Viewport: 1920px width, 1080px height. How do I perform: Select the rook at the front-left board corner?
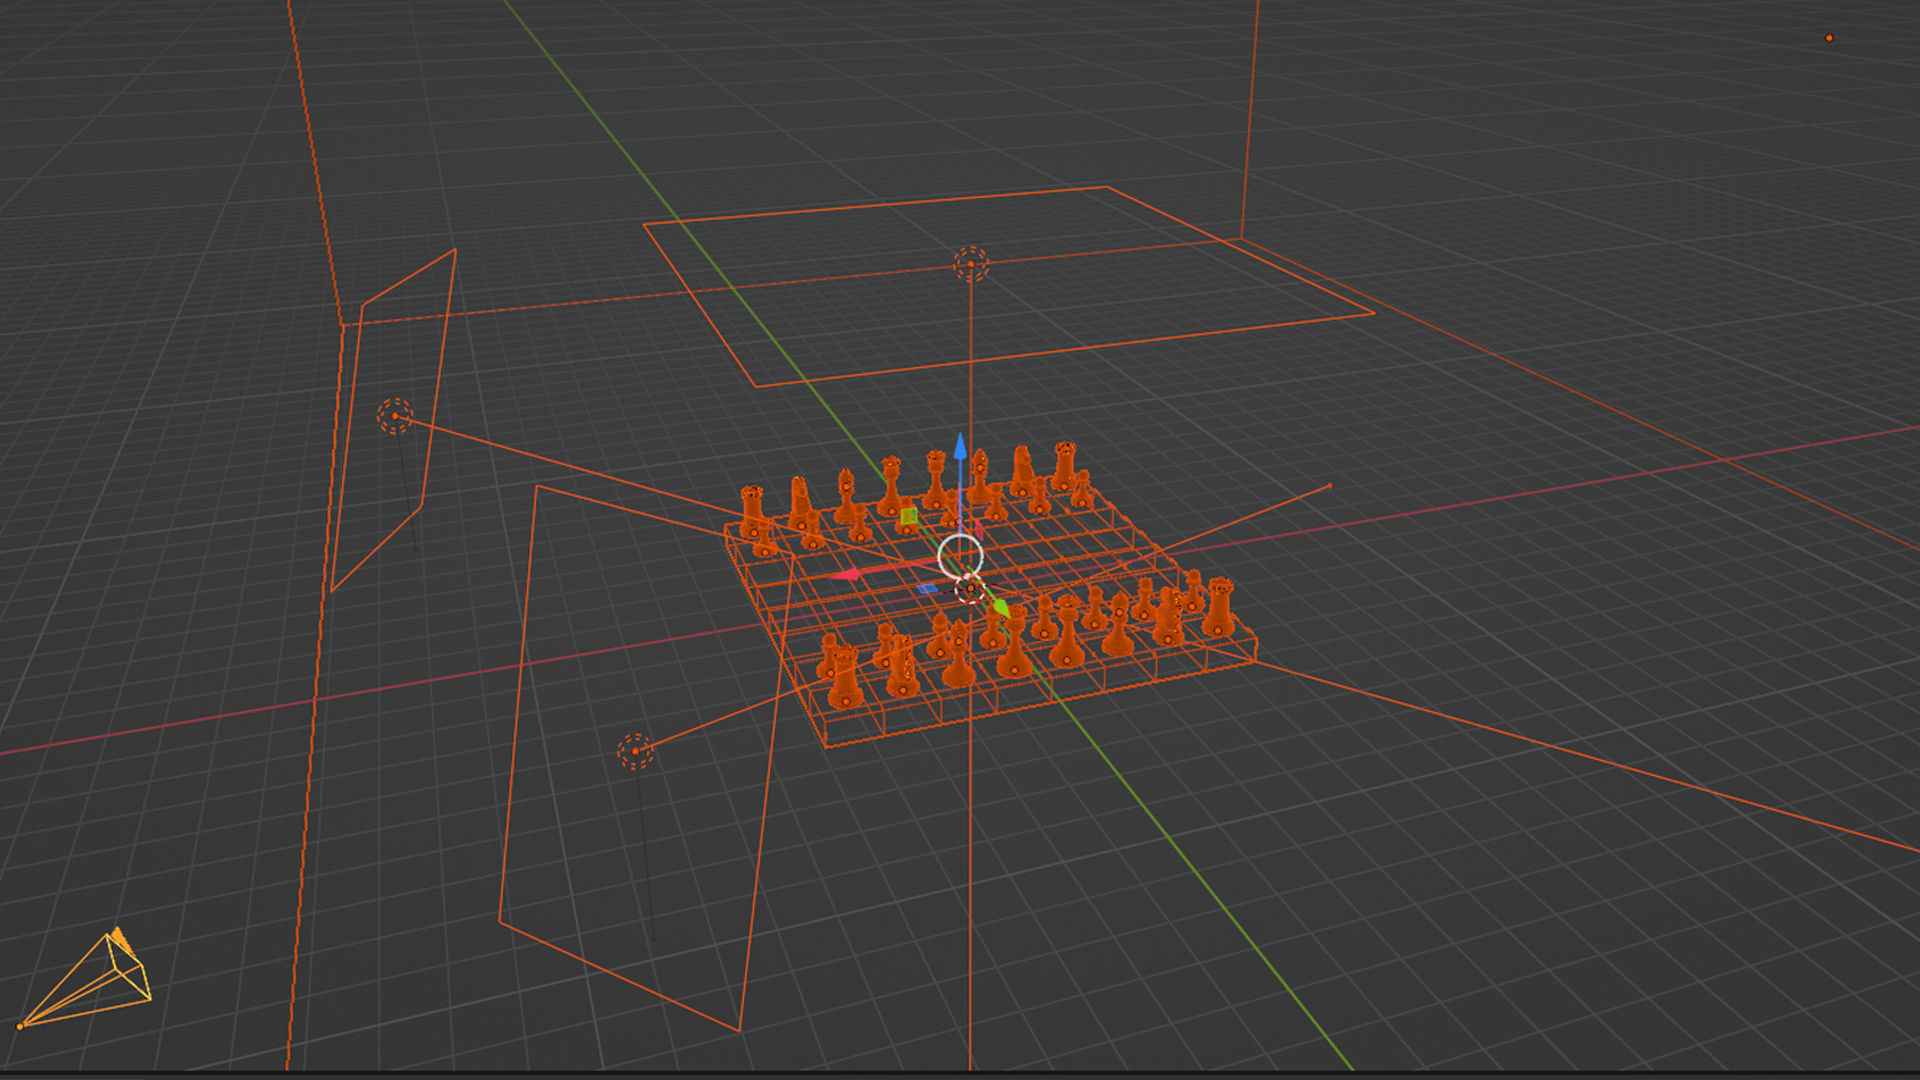click(x=845, y=677)
